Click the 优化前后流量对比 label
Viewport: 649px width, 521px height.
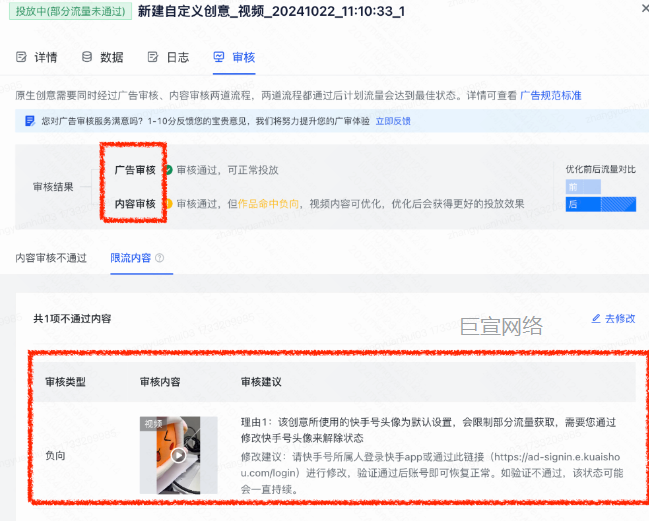tap(601, 169)
